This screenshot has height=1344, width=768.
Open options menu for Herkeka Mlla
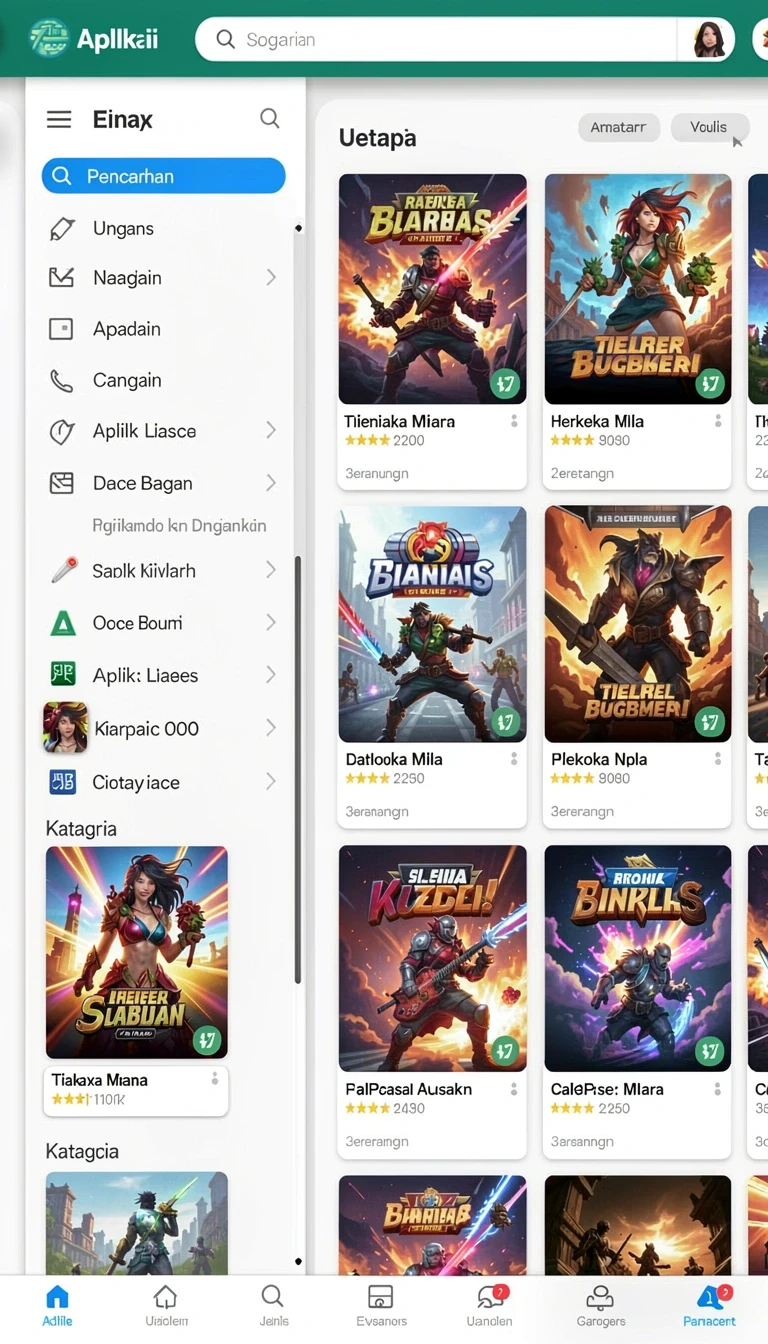(718, 421)
